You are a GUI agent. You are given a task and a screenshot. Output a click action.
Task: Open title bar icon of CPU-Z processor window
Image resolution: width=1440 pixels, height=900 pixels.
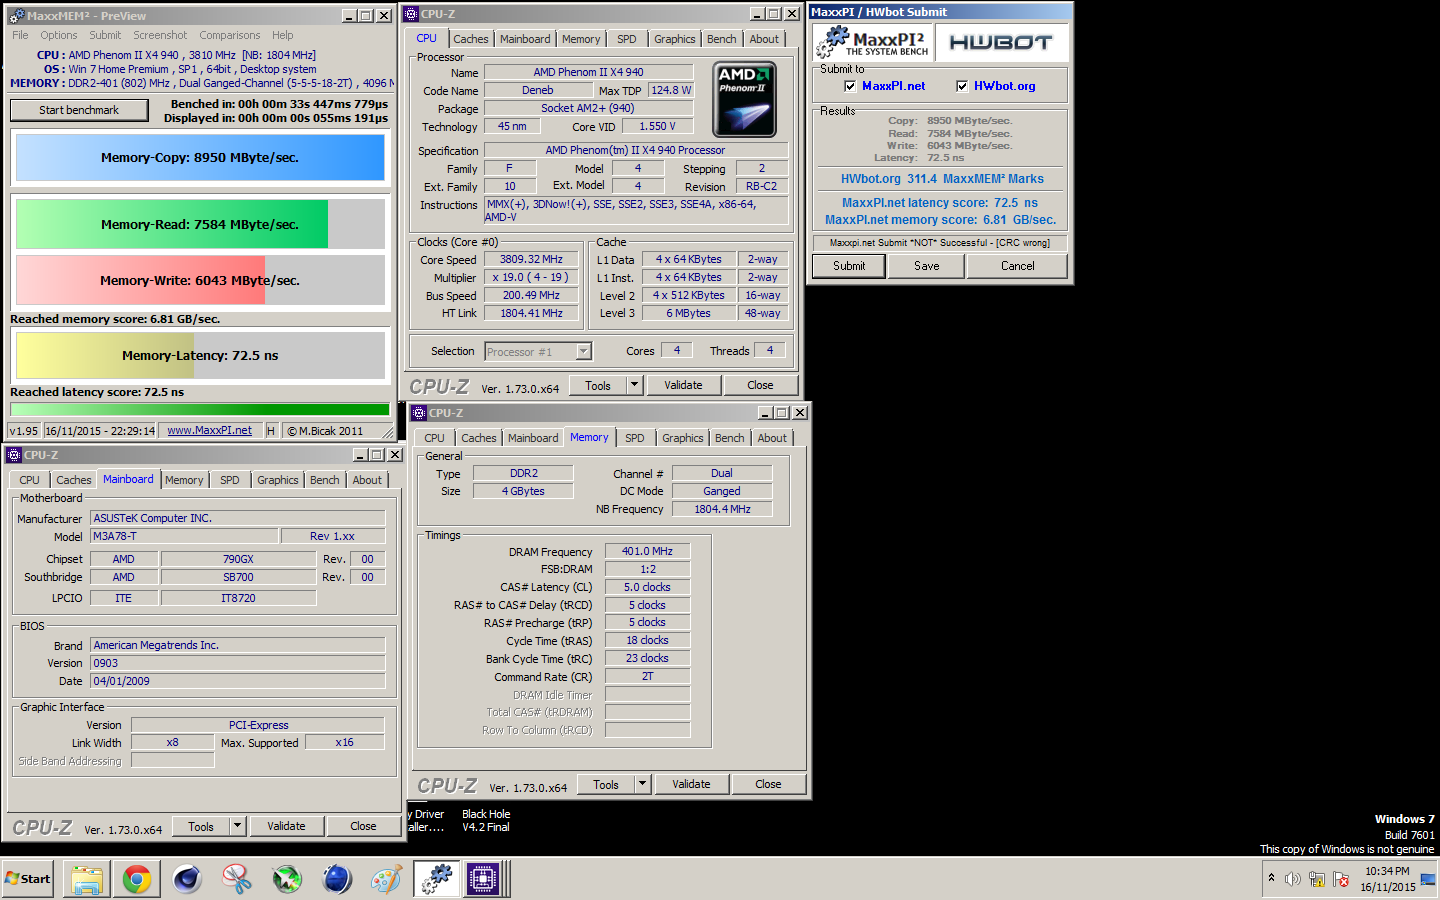click(x=411, y=14)
